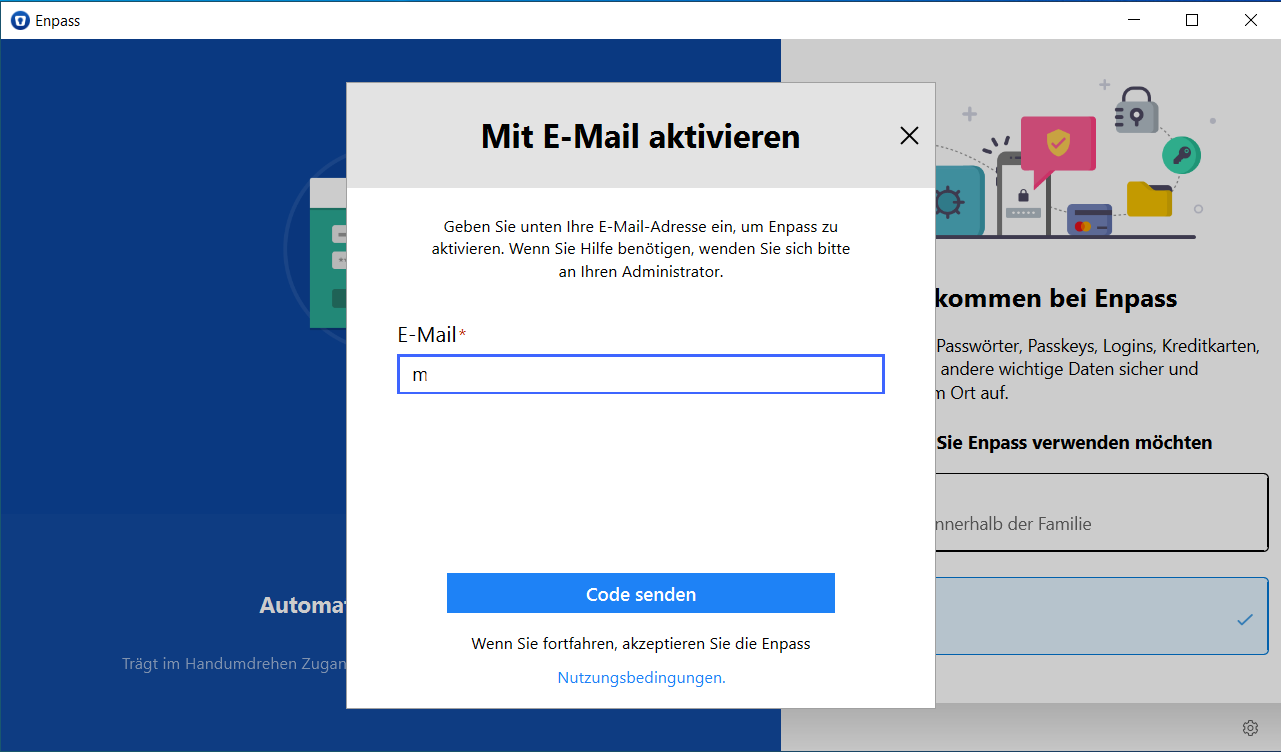Click the yellow folder icon
This screenshot has width=1281, height=752.
[1149, 200]
